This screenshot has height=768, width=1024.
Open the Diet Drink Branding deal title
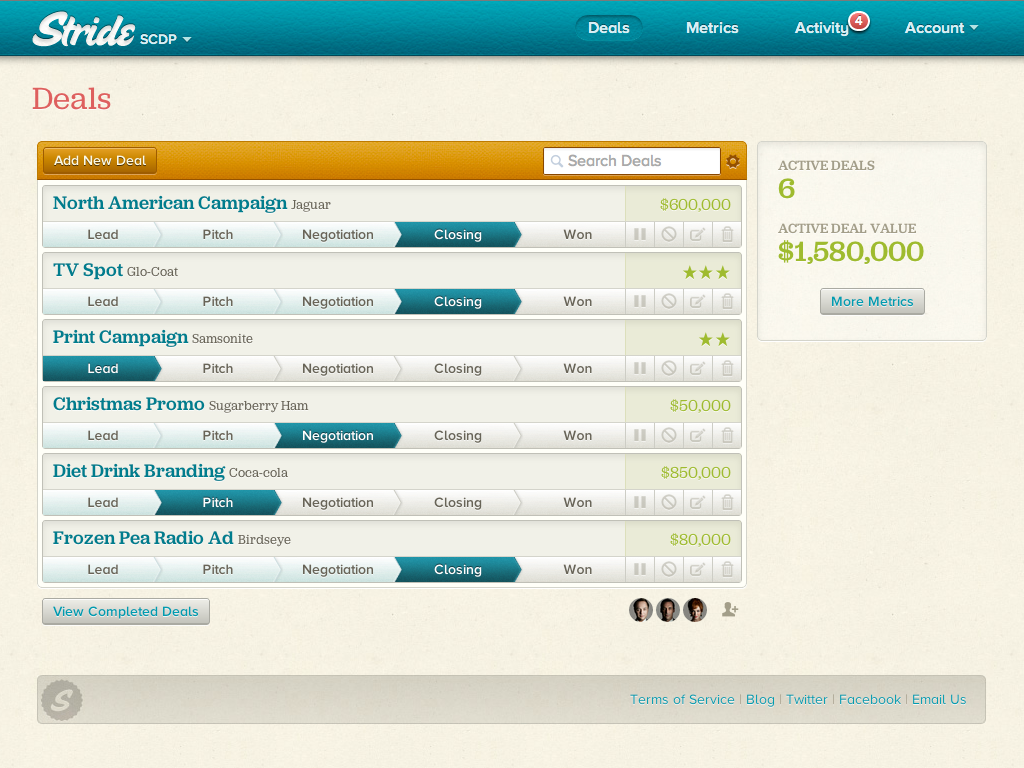point(138,471)
